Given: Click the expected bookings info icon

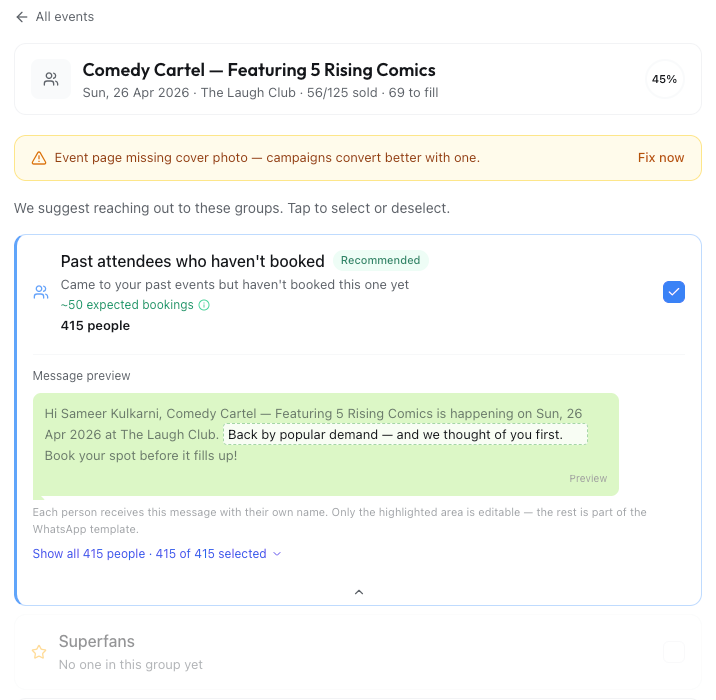Looking at the screenshot, I should pyautogui.click(x=204, y=305).
